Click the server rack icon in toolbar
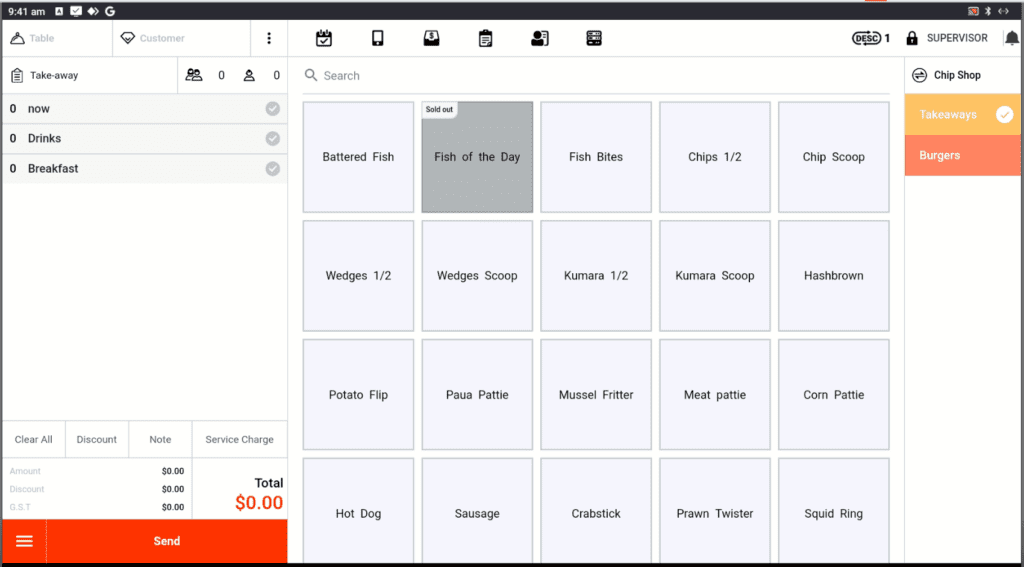 click(593, 39)
